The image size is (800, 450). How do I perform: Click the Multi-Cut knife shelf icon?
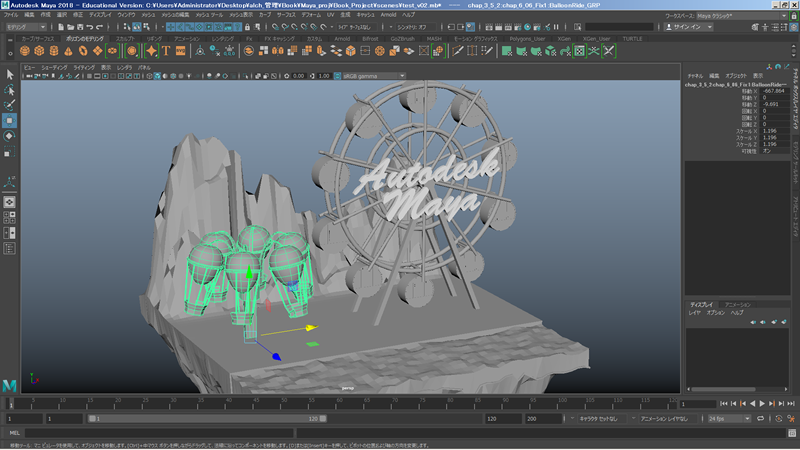[458, 51]
